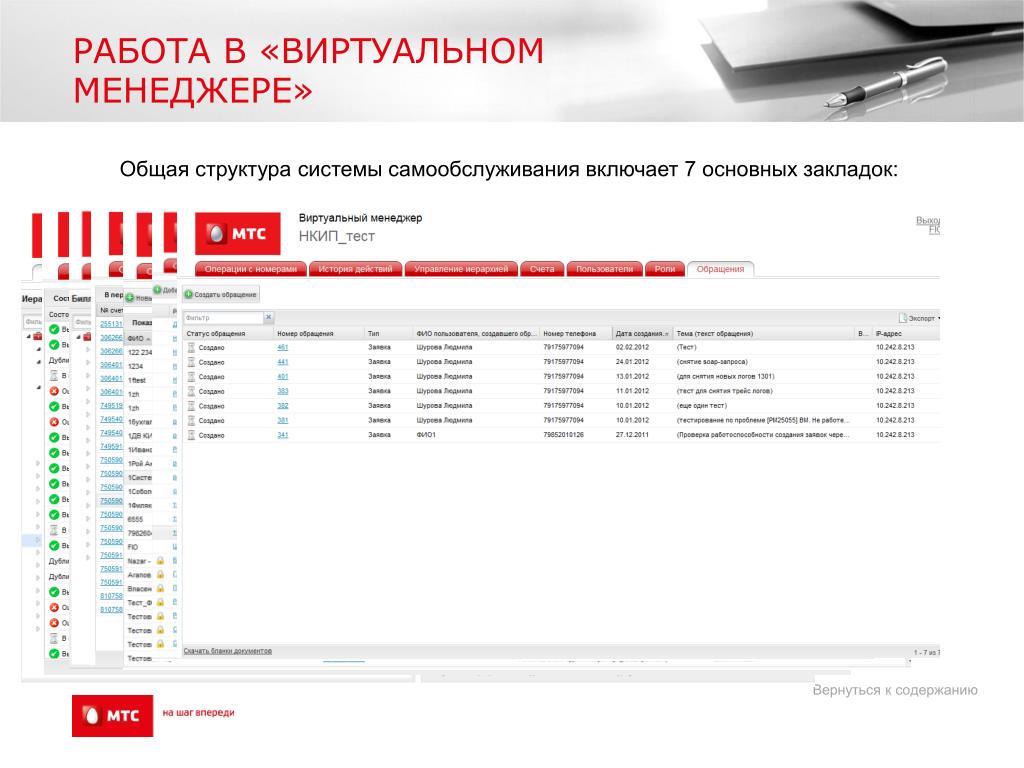Sort by Номер обращения column header
Image resolution: width=1024 pixels, height=768 pixels.
click(x=305, y=333)
